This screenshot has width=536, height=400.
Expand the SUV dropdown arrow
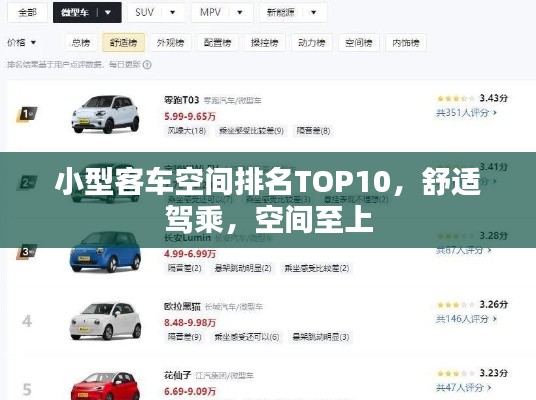(173, 13)
